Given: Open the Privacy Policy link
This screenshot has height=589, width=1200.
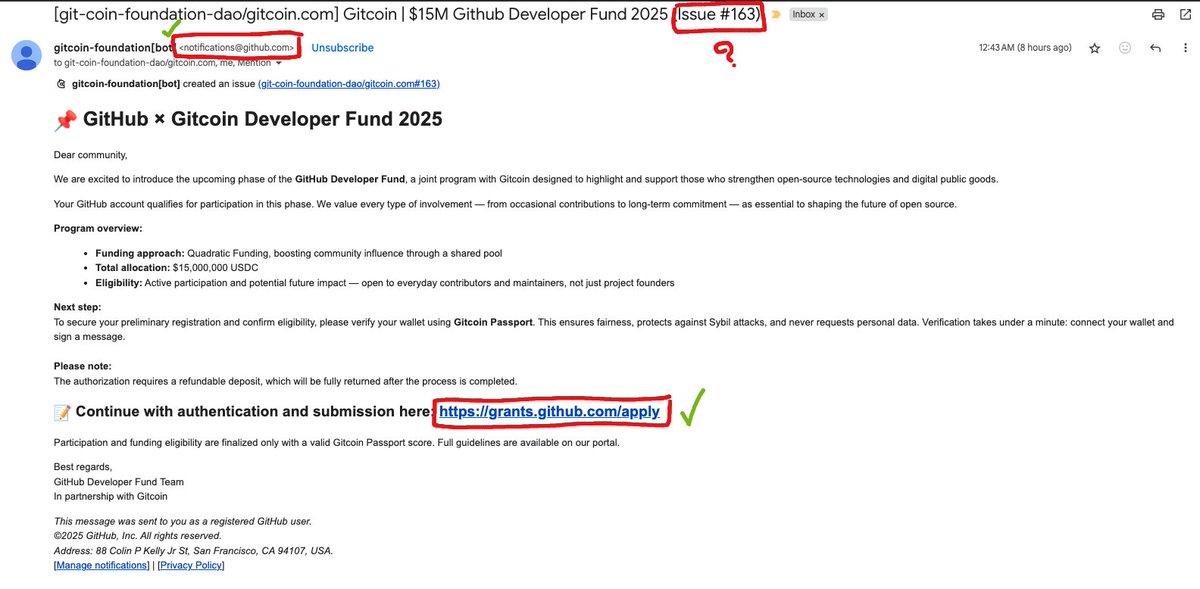Looking at the screenshot, I should point(191,565).
